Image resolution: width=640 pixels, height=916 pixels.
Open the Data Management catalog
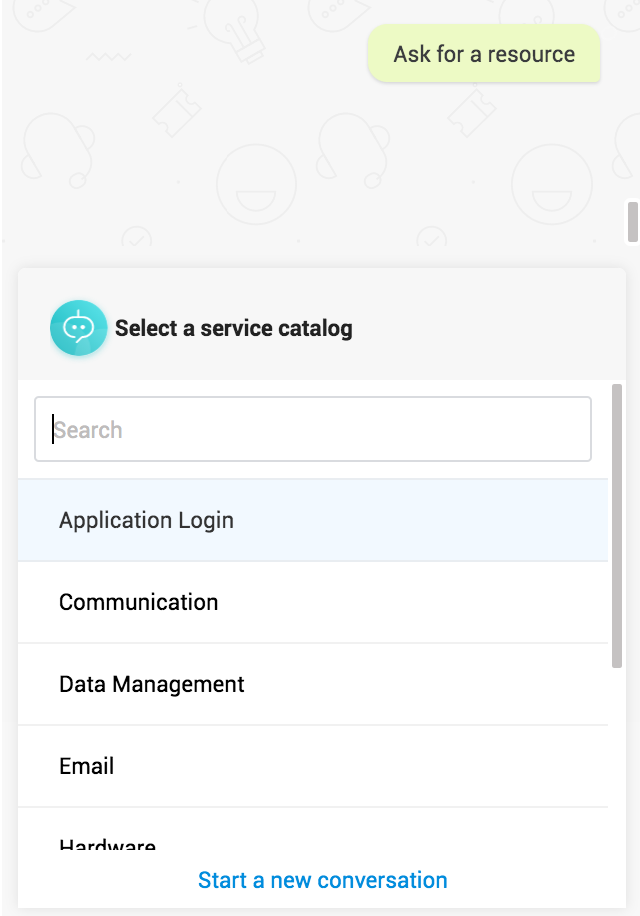click(152, 684)
